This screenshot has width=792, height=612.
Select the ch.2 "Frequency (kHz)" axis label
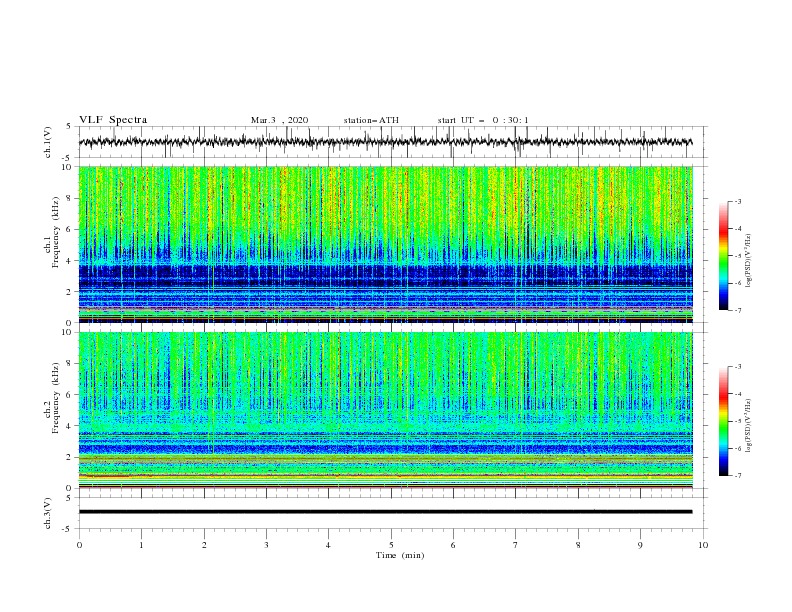click(x=56, y=398)
